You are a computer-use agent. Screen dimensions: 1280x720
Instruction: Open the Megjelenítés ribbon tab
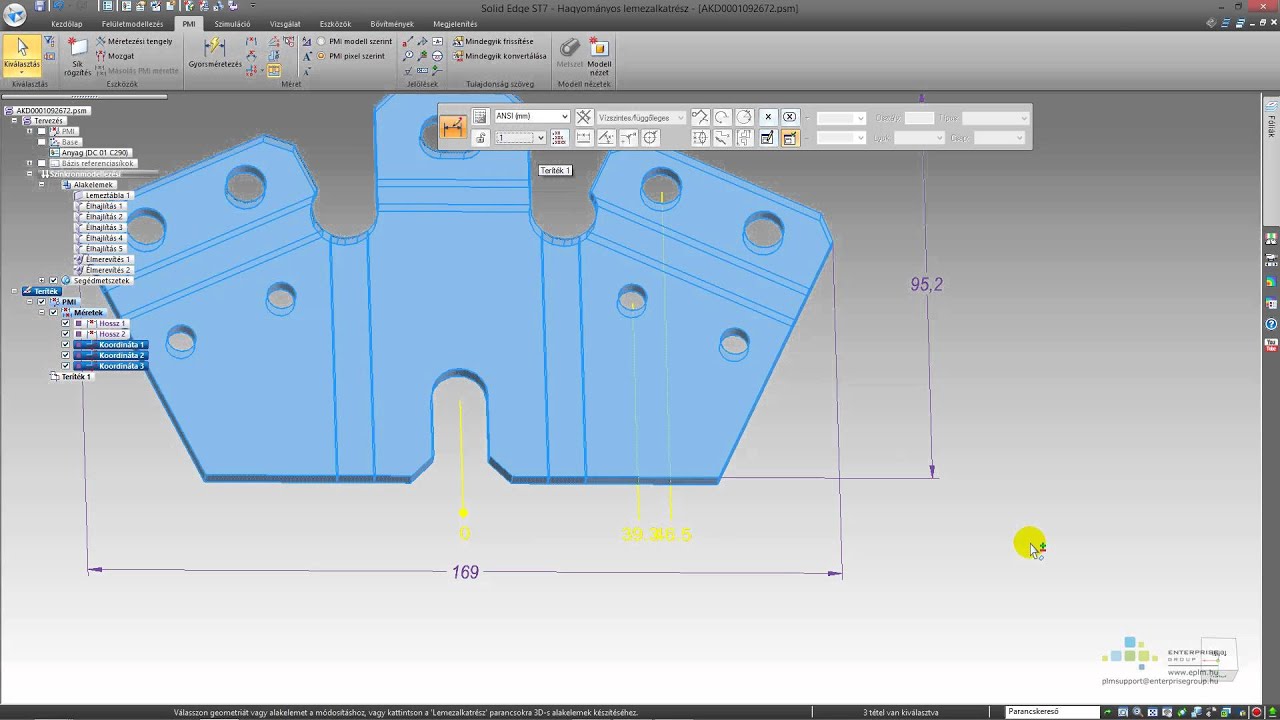click(x=455, y=24)
